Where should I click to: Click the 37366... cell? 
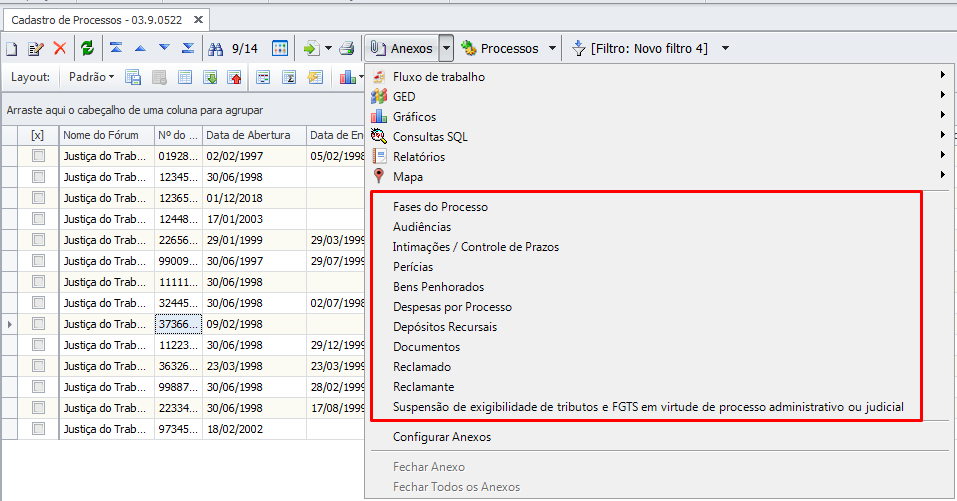[x=178, y=324]
